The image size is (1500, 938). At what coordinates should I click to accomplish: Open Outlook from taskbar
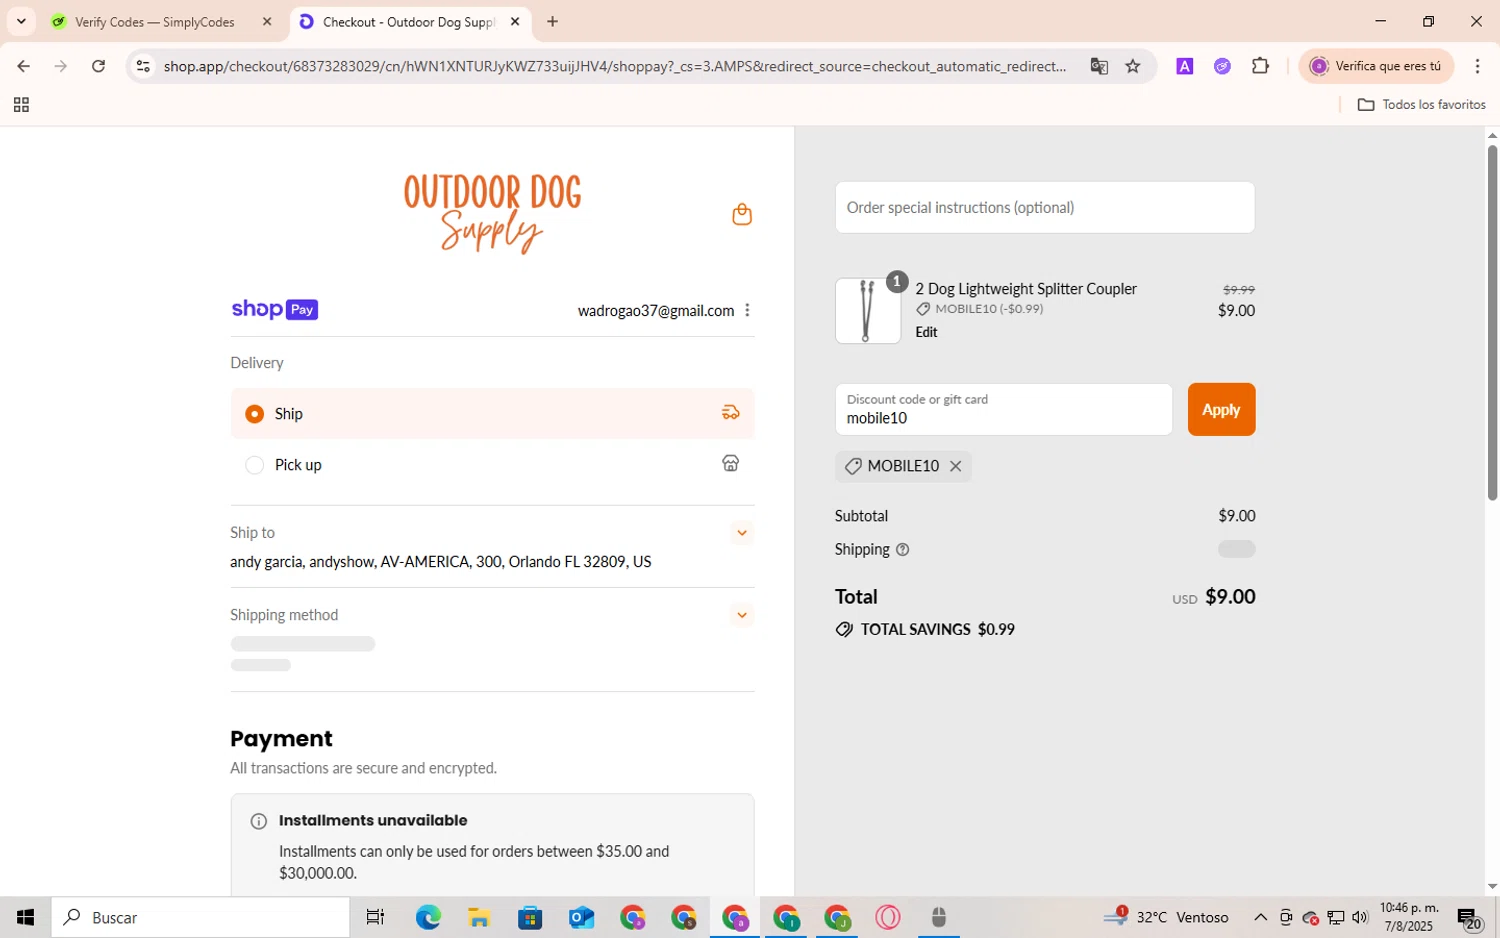coord(581,917)
